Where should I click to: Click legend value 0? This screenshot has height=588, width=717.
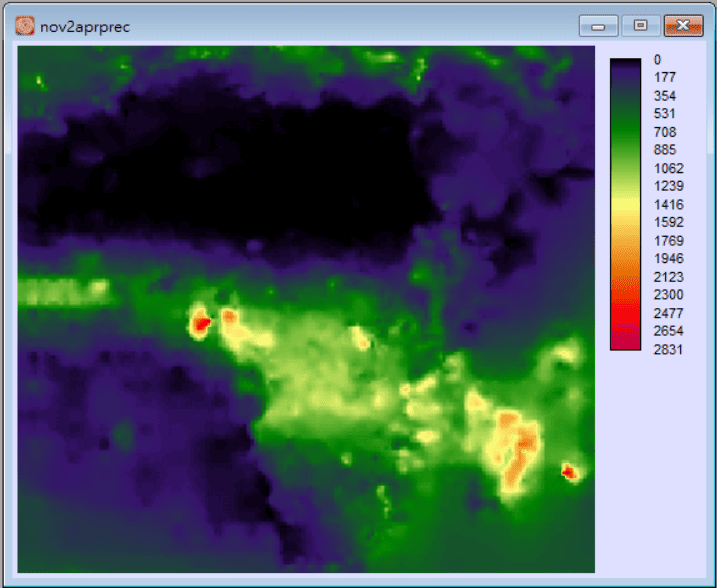[657, 59]
